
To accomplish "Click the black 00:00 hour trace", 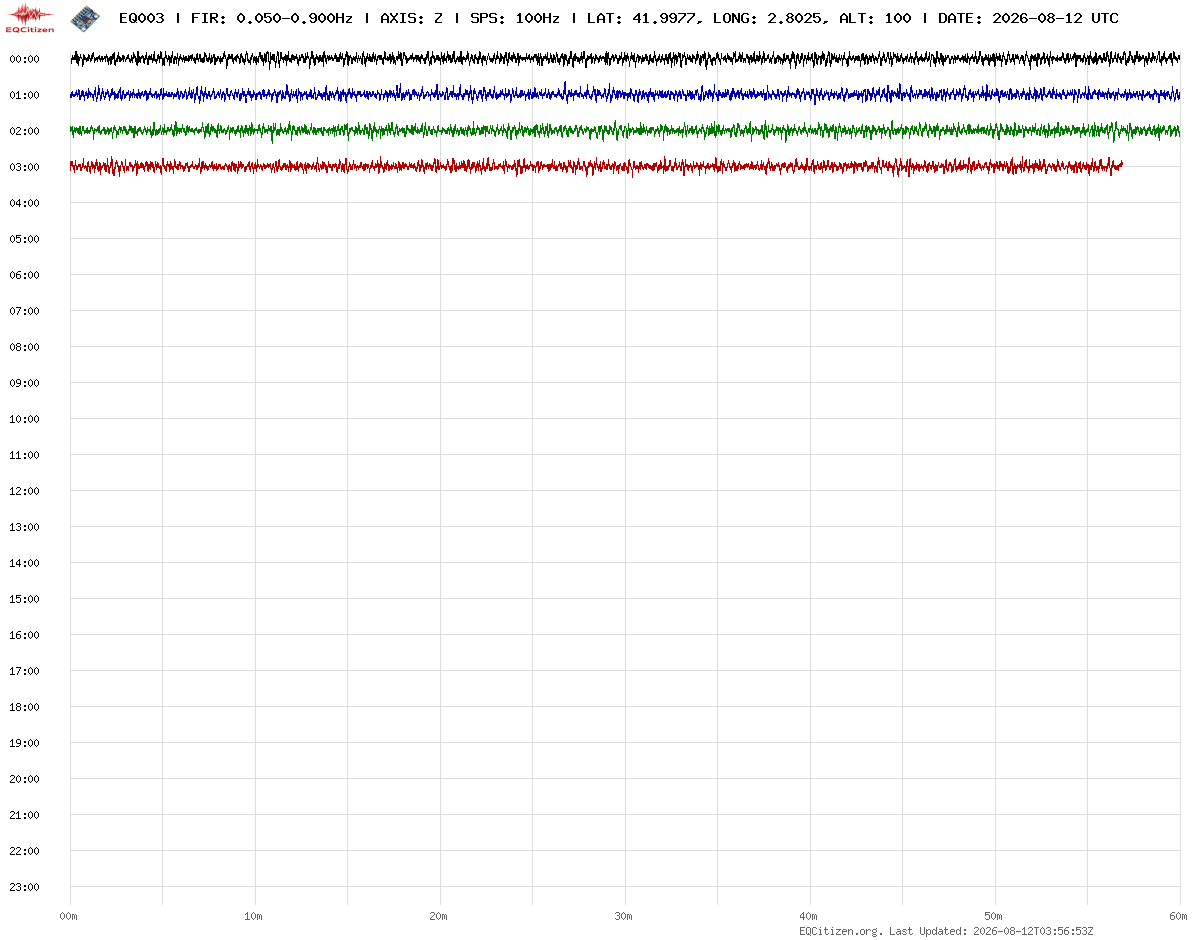I will pyautogui.click(x=625, y=59).
